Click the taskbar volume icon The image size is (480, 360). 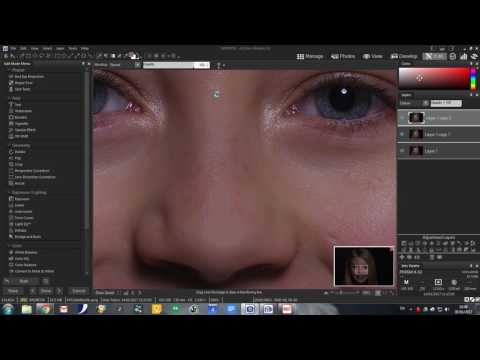[x=447, y=309]
